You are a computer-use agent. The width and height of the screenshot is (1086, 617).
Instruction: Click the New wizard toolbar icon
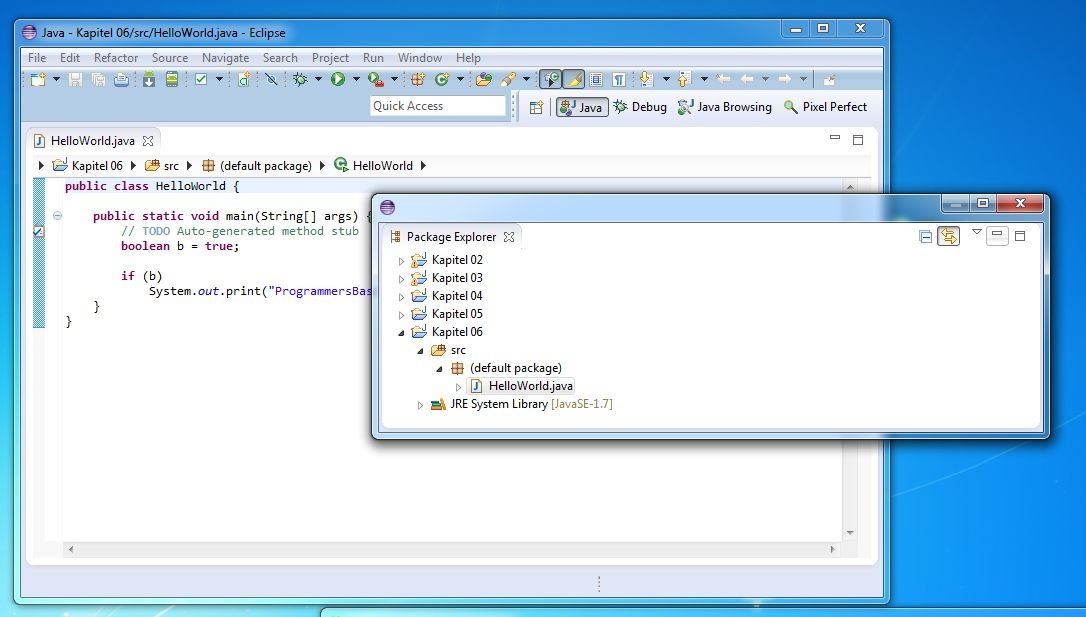pos(38,80)
